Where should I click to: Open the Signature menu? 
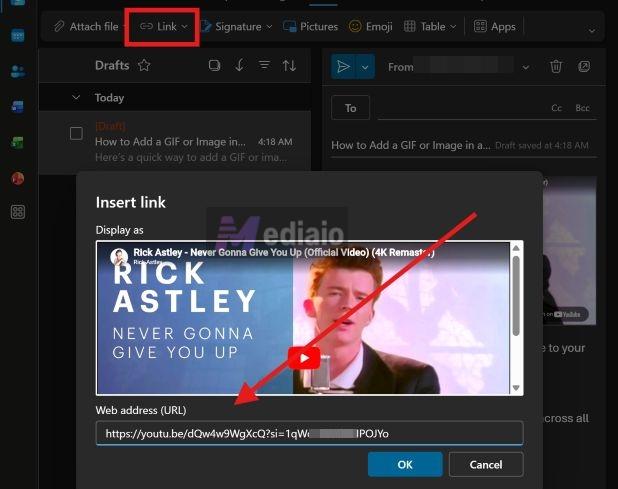point(236,26)
